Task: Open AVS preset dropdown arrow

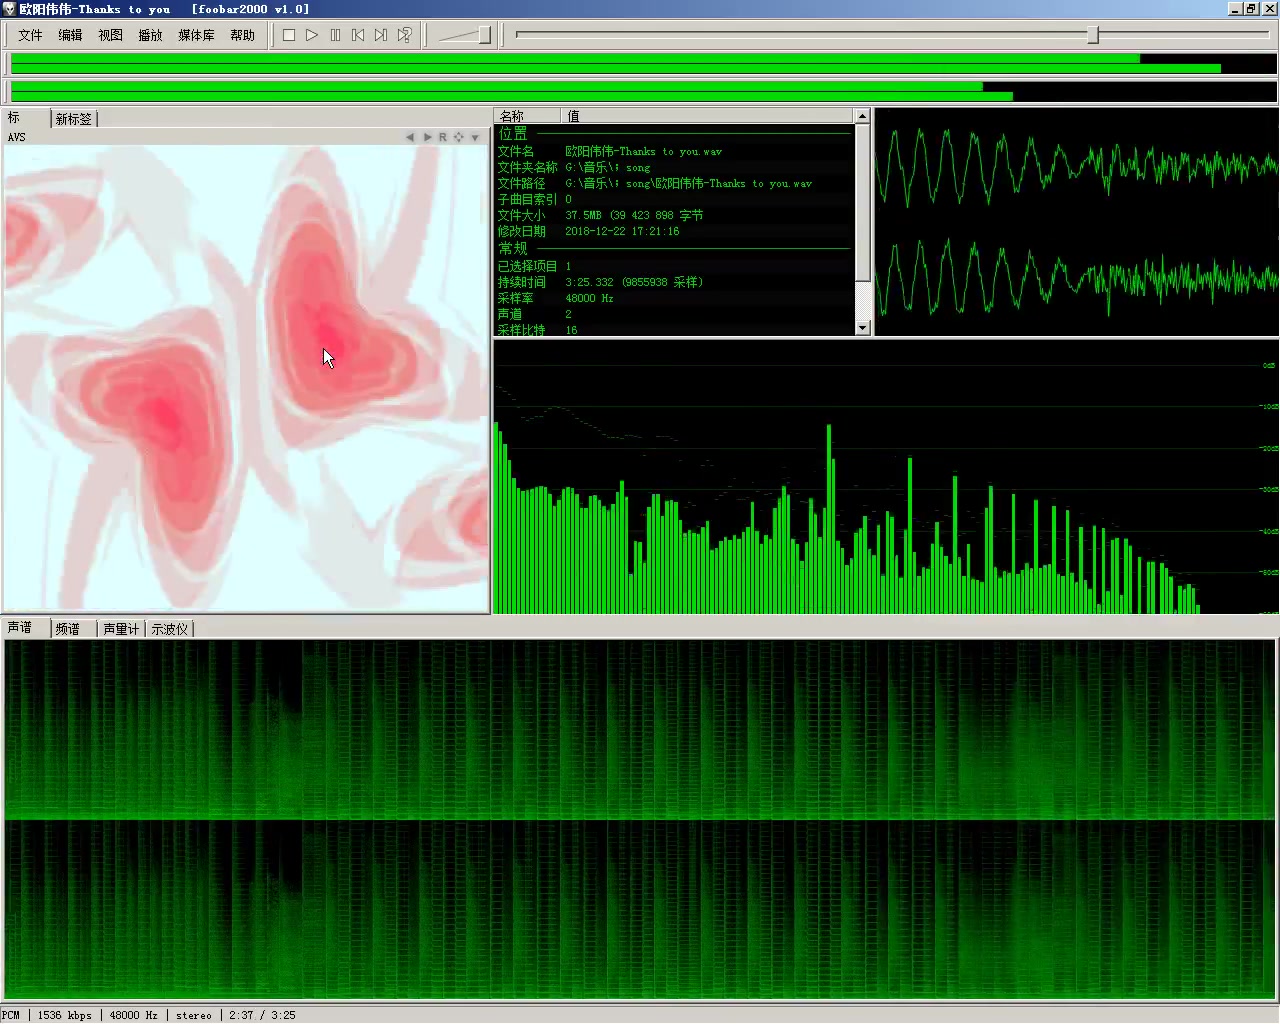Action: pyautogui.click(x=475, y=137)
